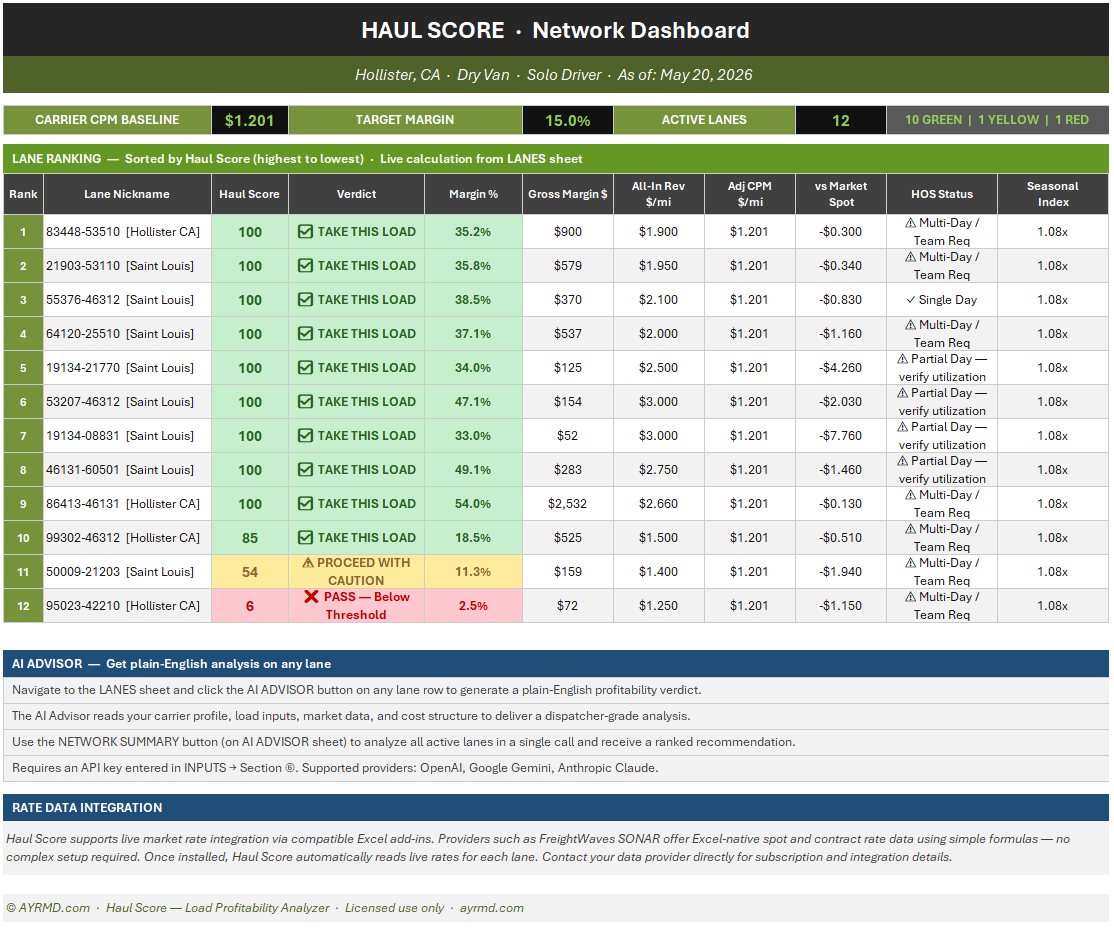
Task: Click the Haul Score column header
Action: [249, 194]
